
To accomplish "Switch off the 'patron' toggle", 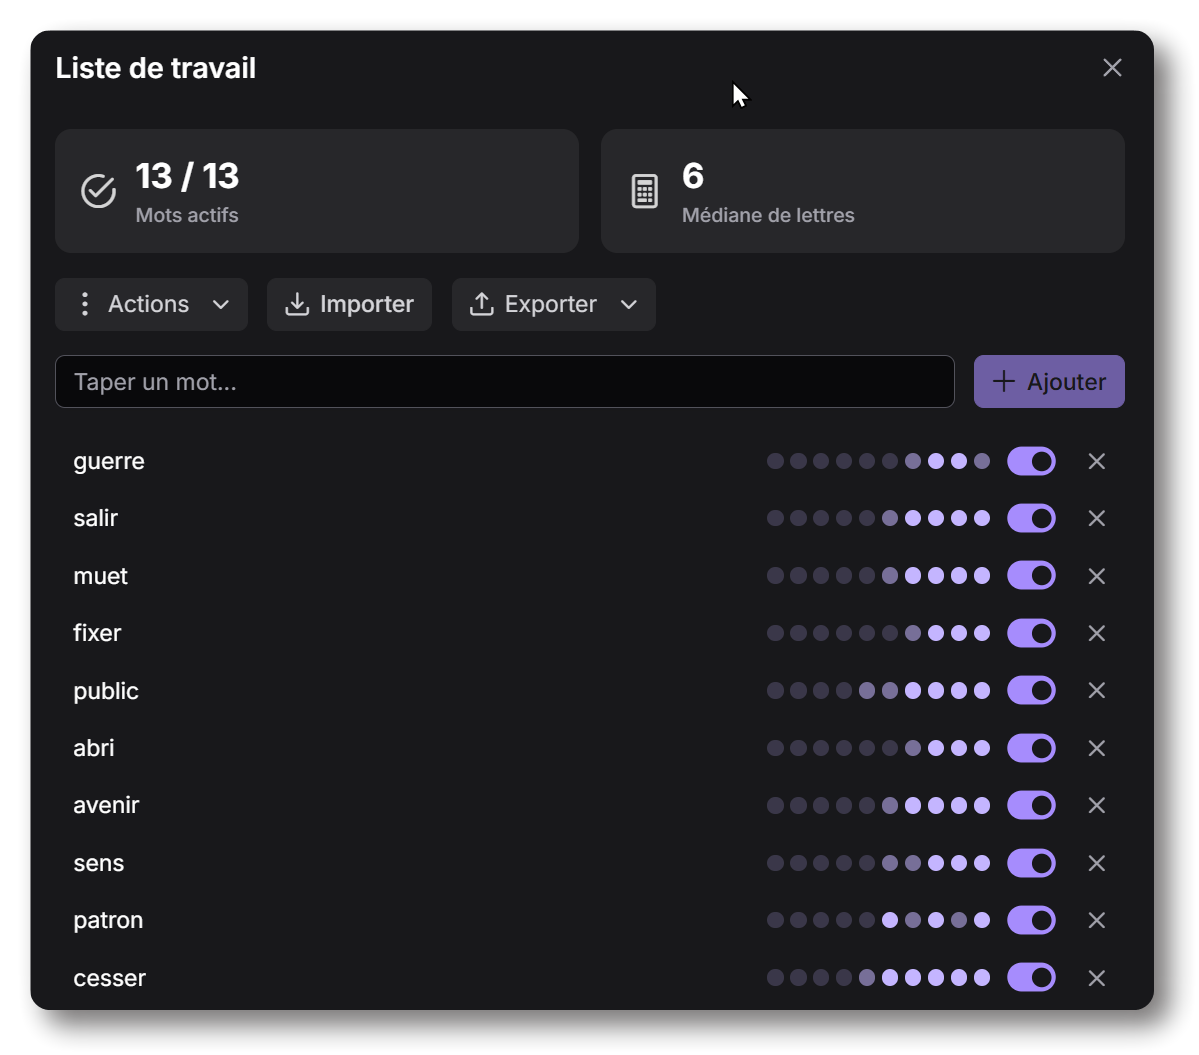I will (x=1031, y=920).
